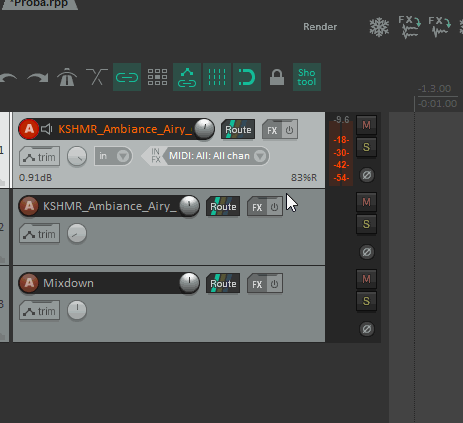Adjust pan knob on Mixdown track

click(77, 310)
